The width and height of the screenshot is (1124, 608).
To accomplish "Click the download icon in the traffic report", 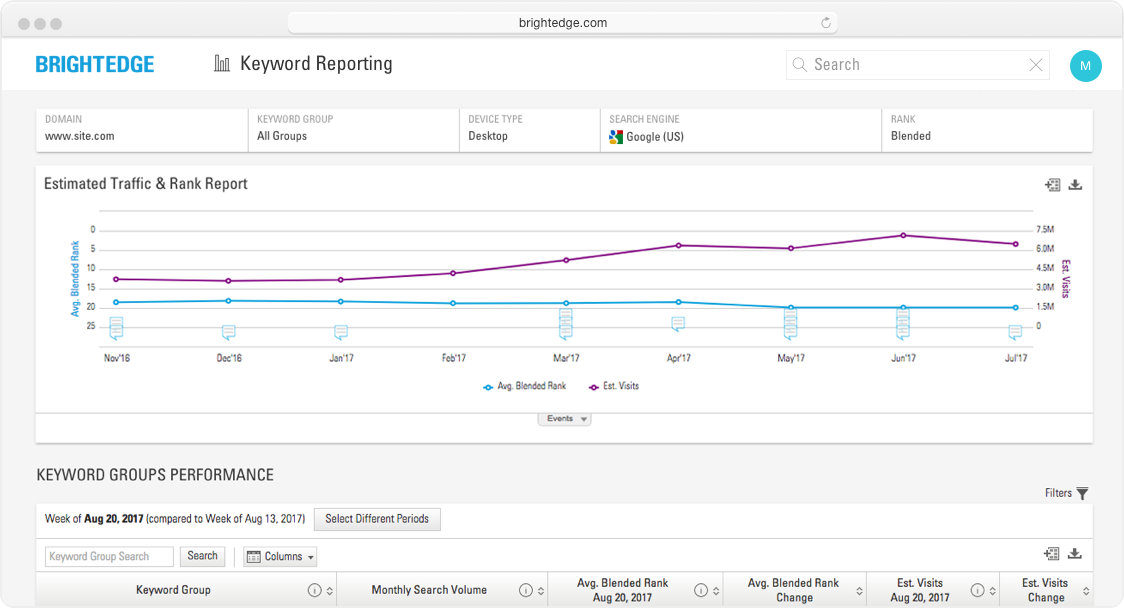I will [x=1076, y=185].
